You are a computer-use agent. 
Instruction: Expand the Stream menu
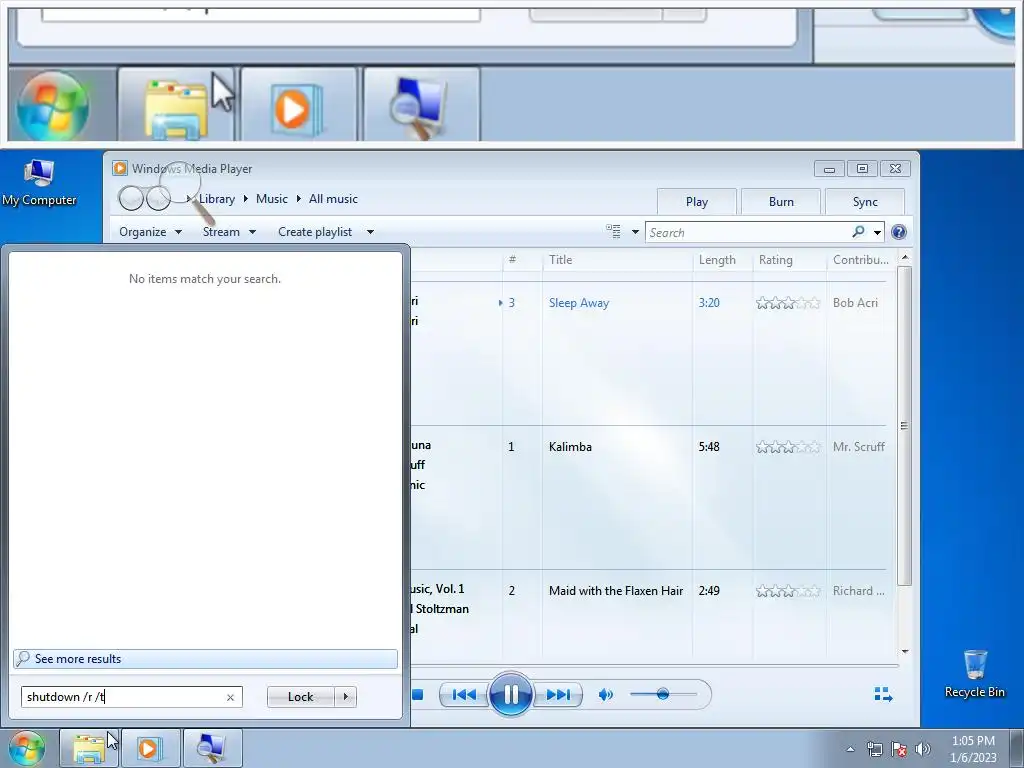click(x=229, y=232)
